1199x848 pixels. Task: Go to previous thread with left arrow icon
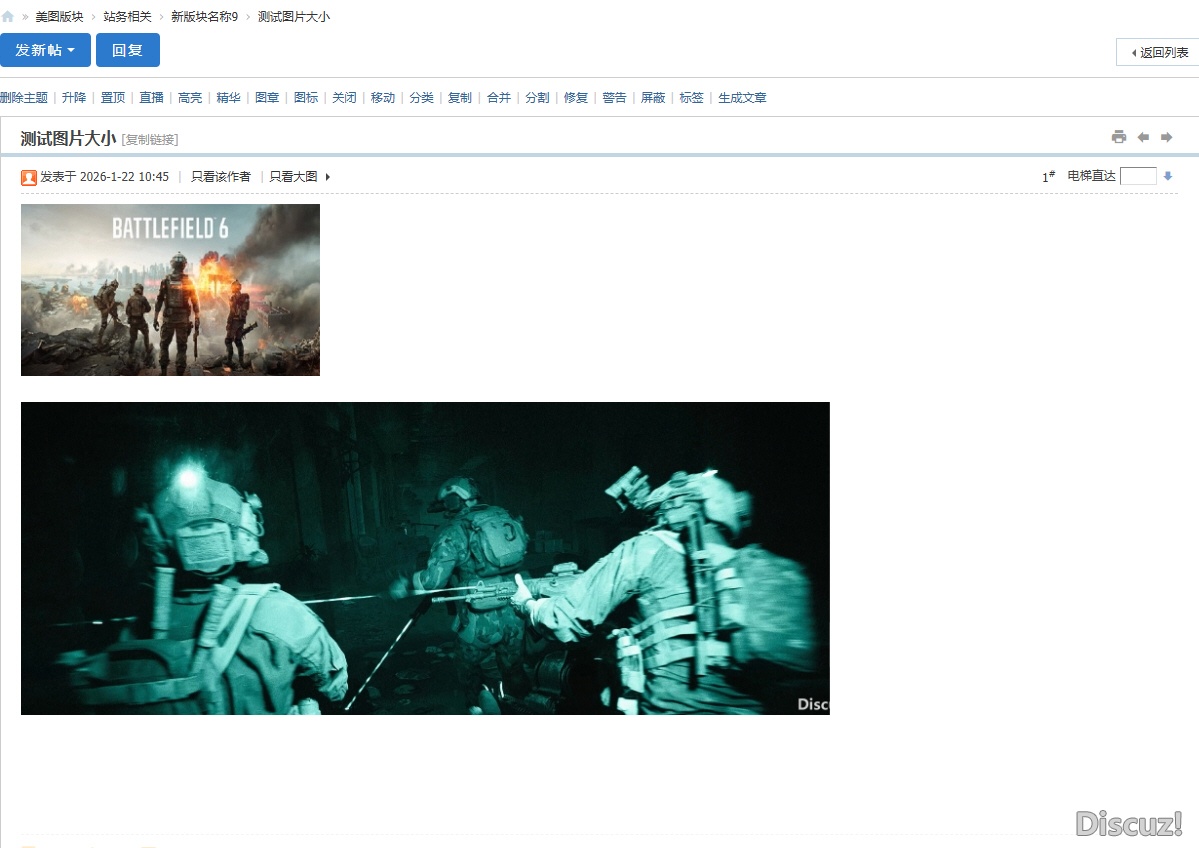[1143, 137]
